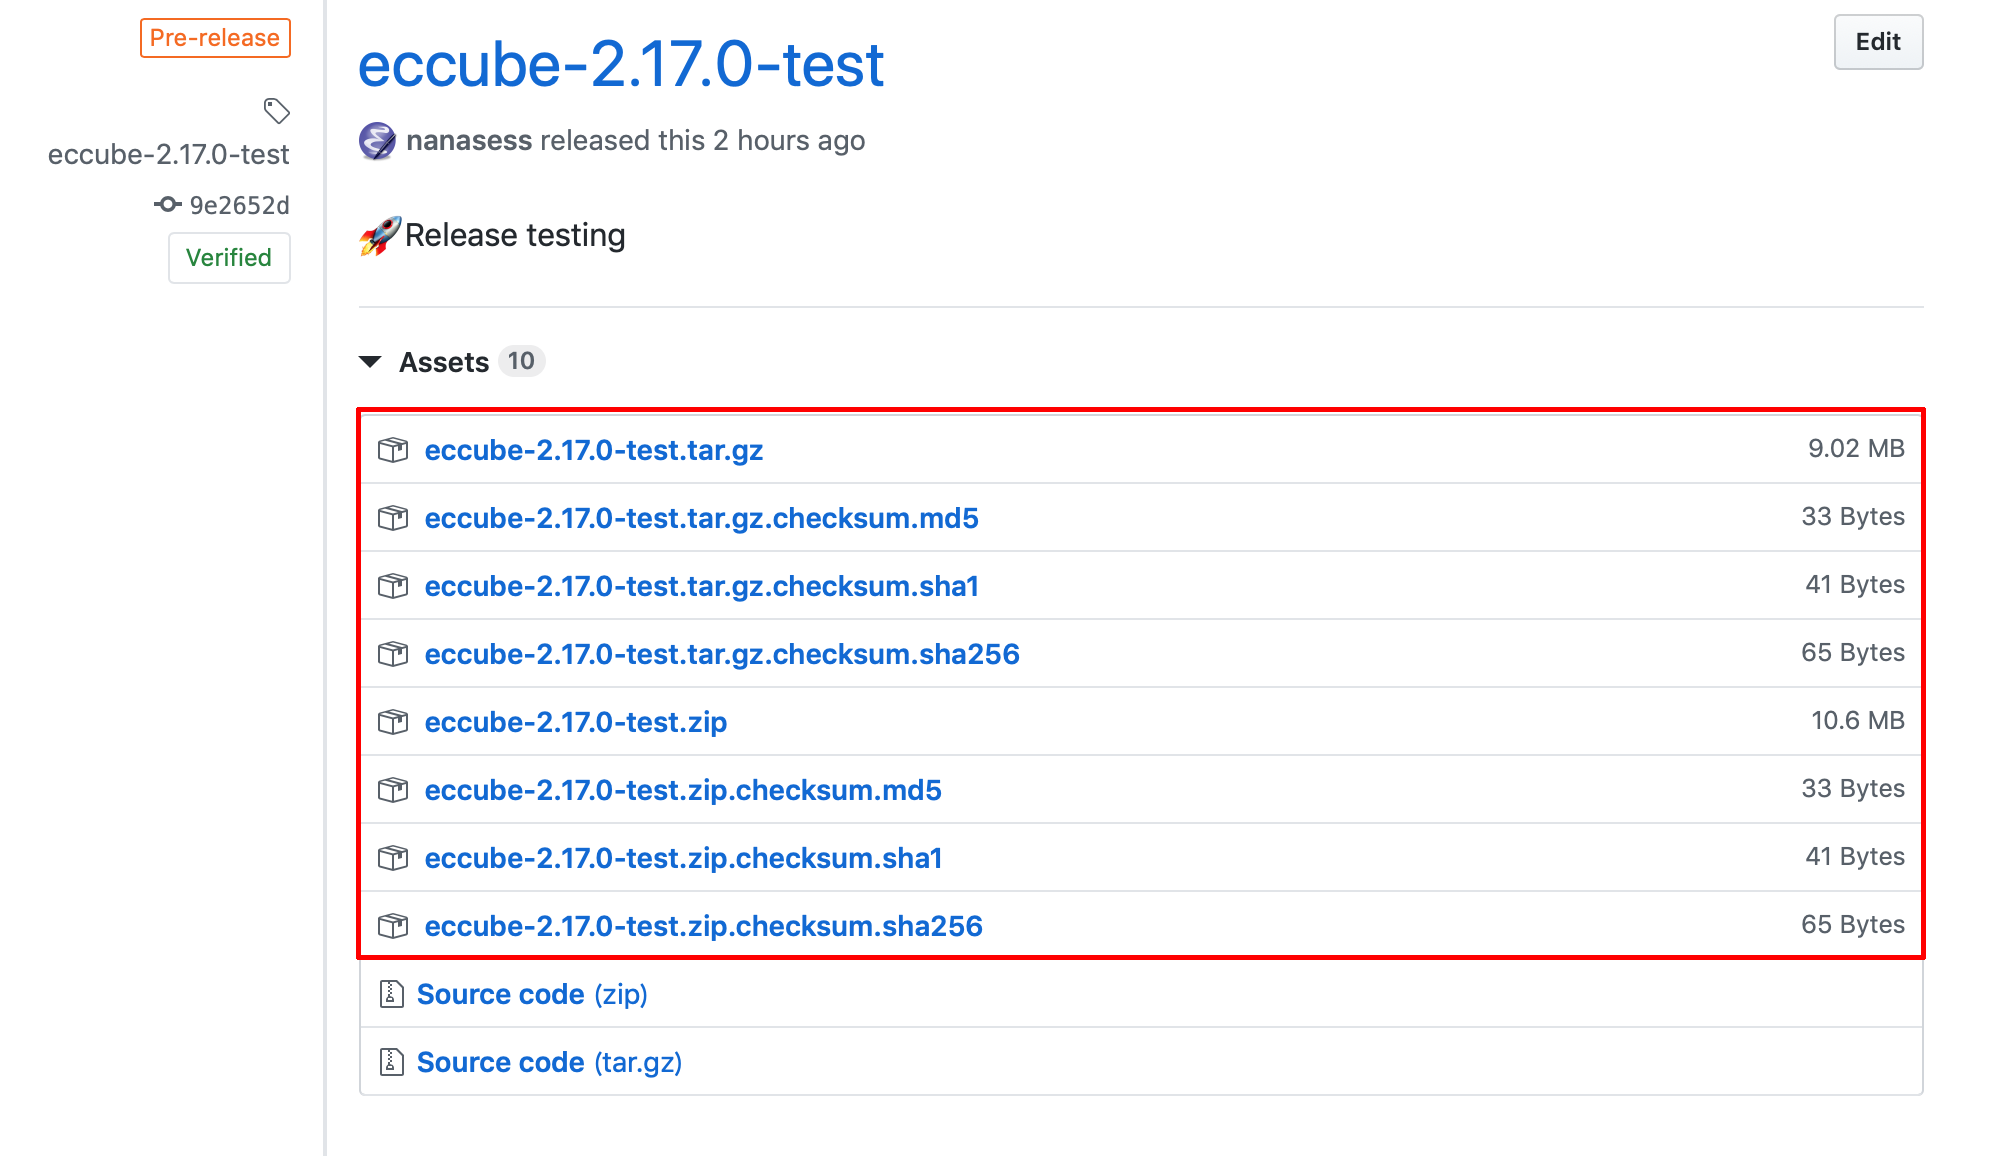Download eccube-2.17.0-test.tar.gz
Image resolution: width=2006 pixels, height=1156 pixels.
coord(594,450)
